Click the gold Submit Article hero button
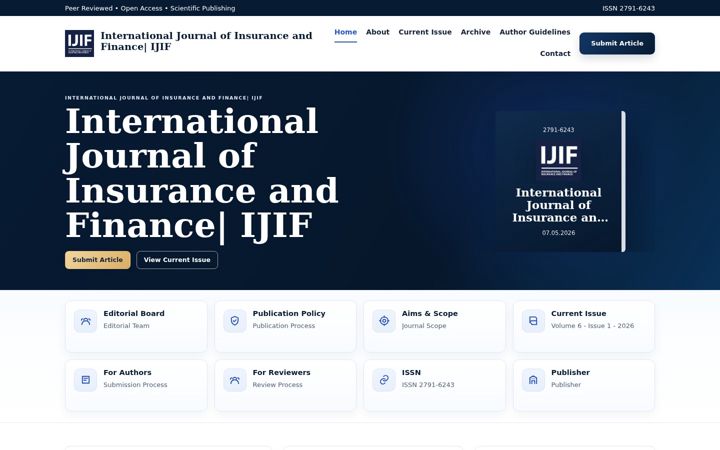 [x=97, y=260]
